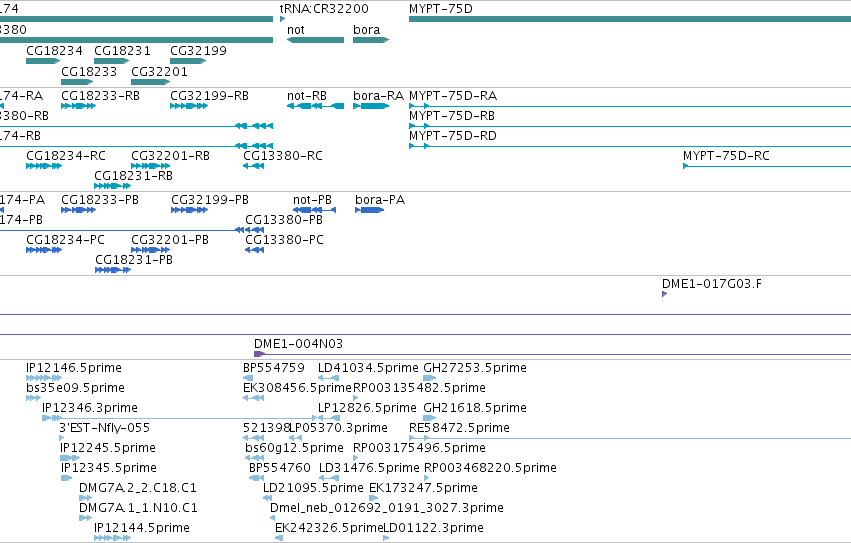Screen dimensions: 851x543
Task: Click the CG18231 gene label
Action: click(x=122, y=50)
